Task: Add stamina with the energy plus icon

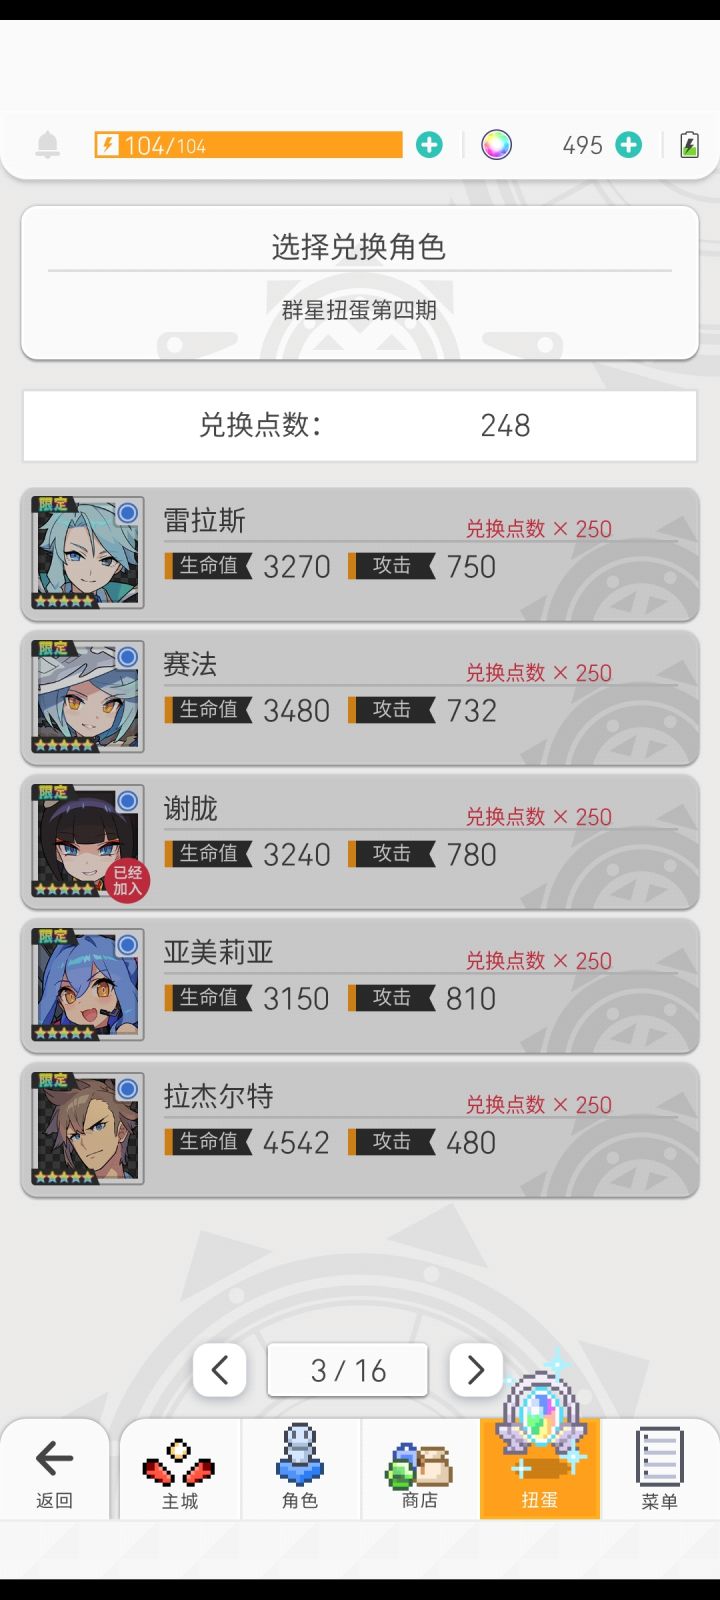Action: click(429, 145)
